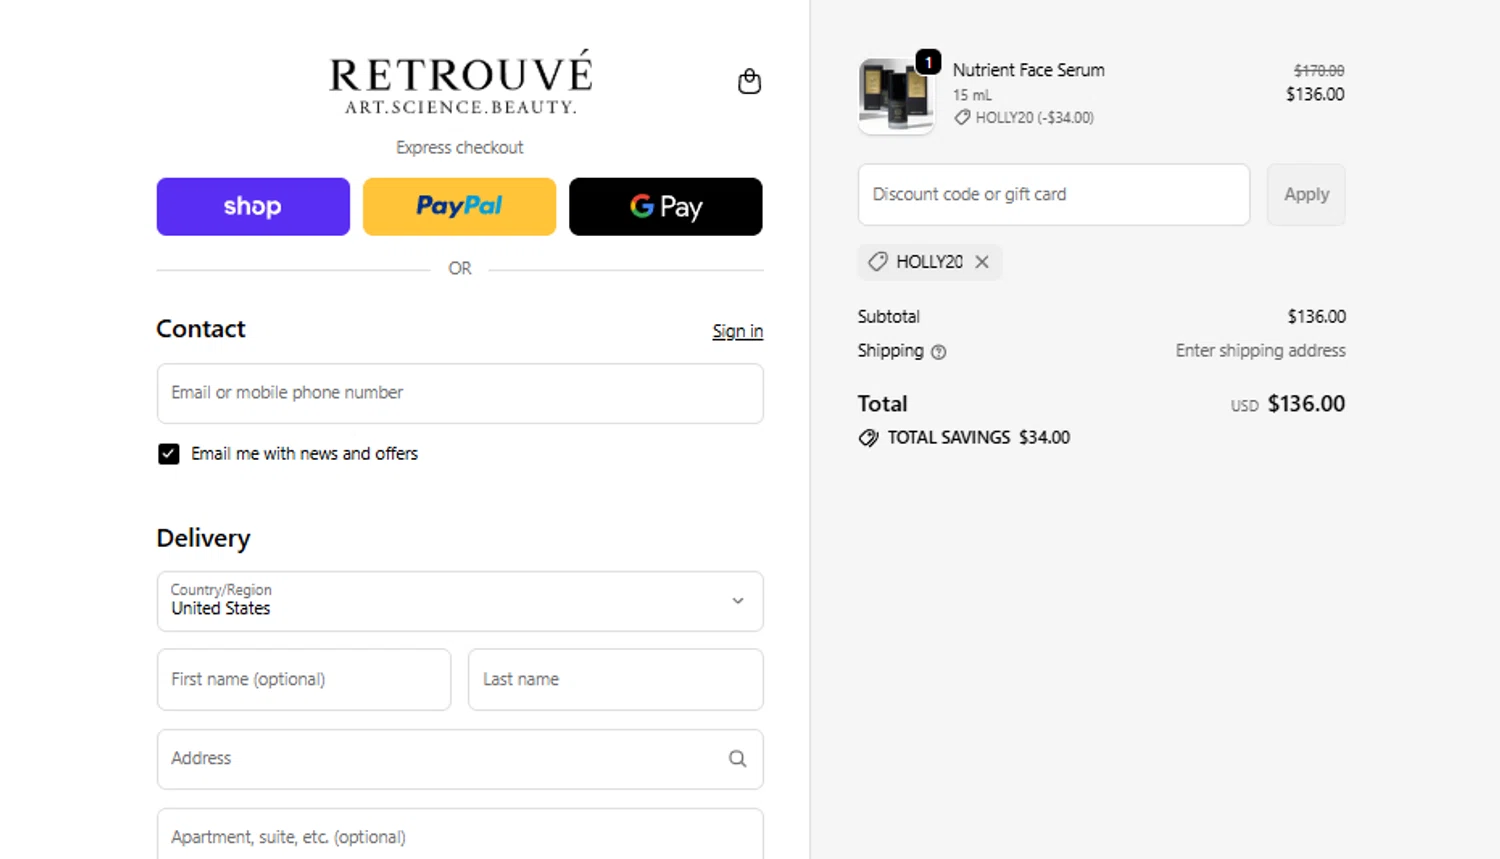Click the shipping help question mark icon
The image size is (1500, 859).
coord(938,352)
